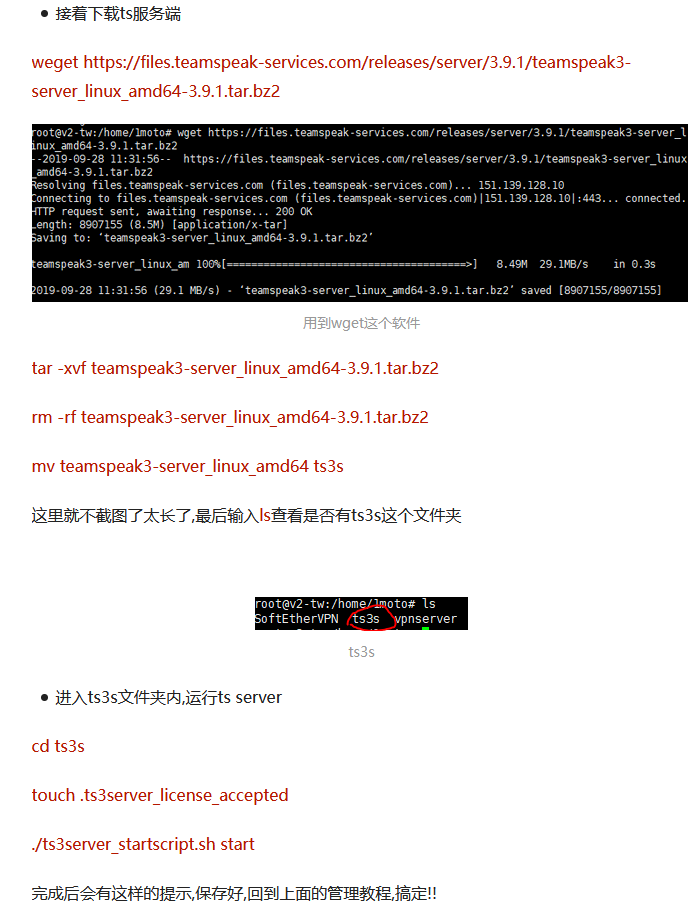688x914 pixels.
Task: Click the rm -rf teamspeak3 command text
Action: [230, 417]
